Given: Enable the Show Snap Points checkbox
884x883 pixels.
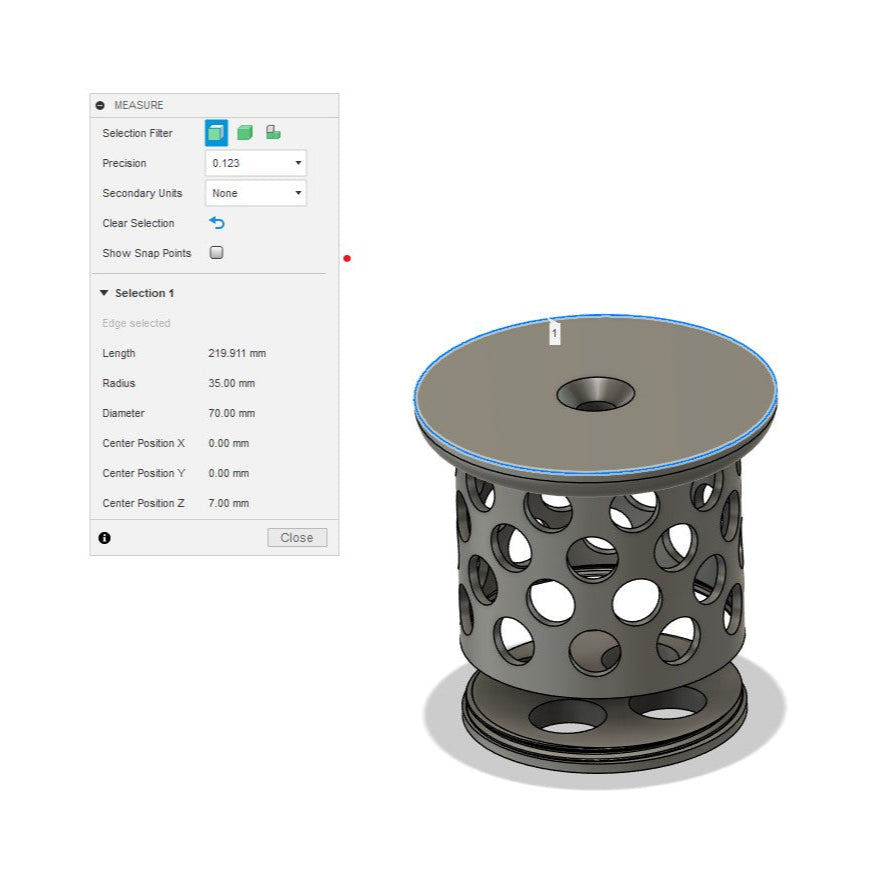Looking at the screenshot, I should pos(216,253).
